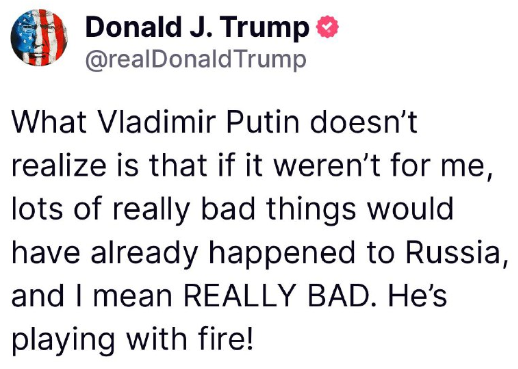This screenshot has height=369, width=518.
Task: Open the Donald J. Trump display name
Action: click(197, 27)
